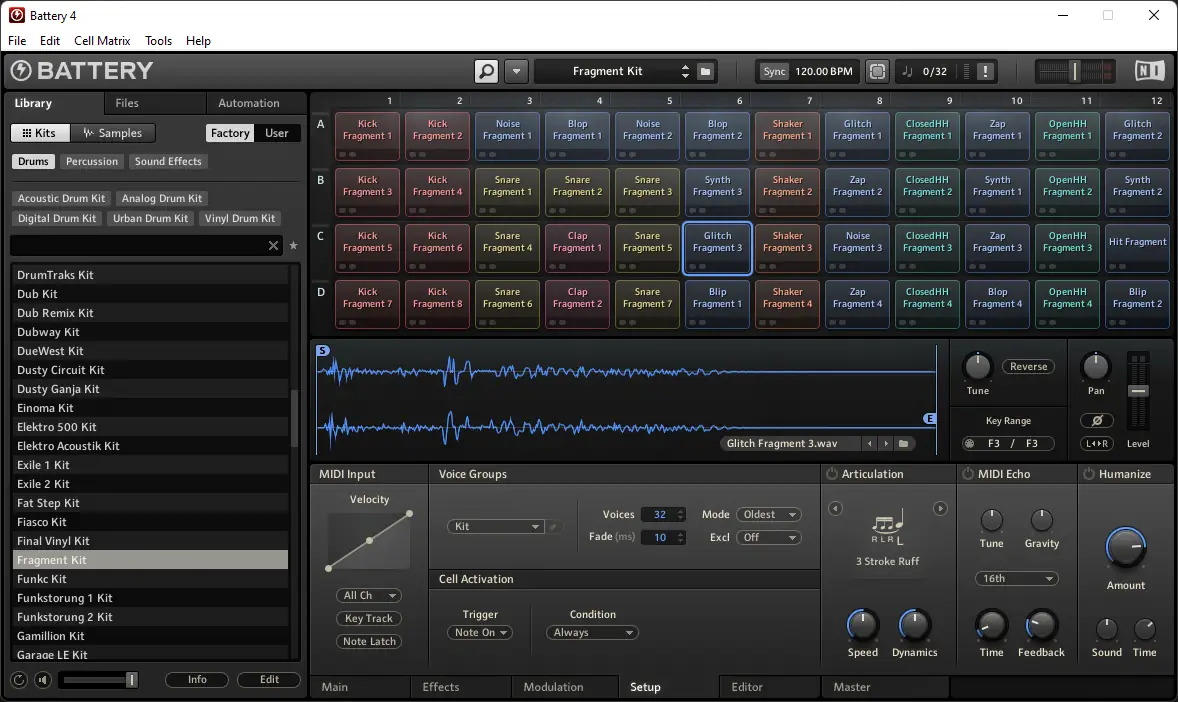The image size is (1178, 702).
Task: Click the waveform end marker E
Action: [x=929, y=419]
